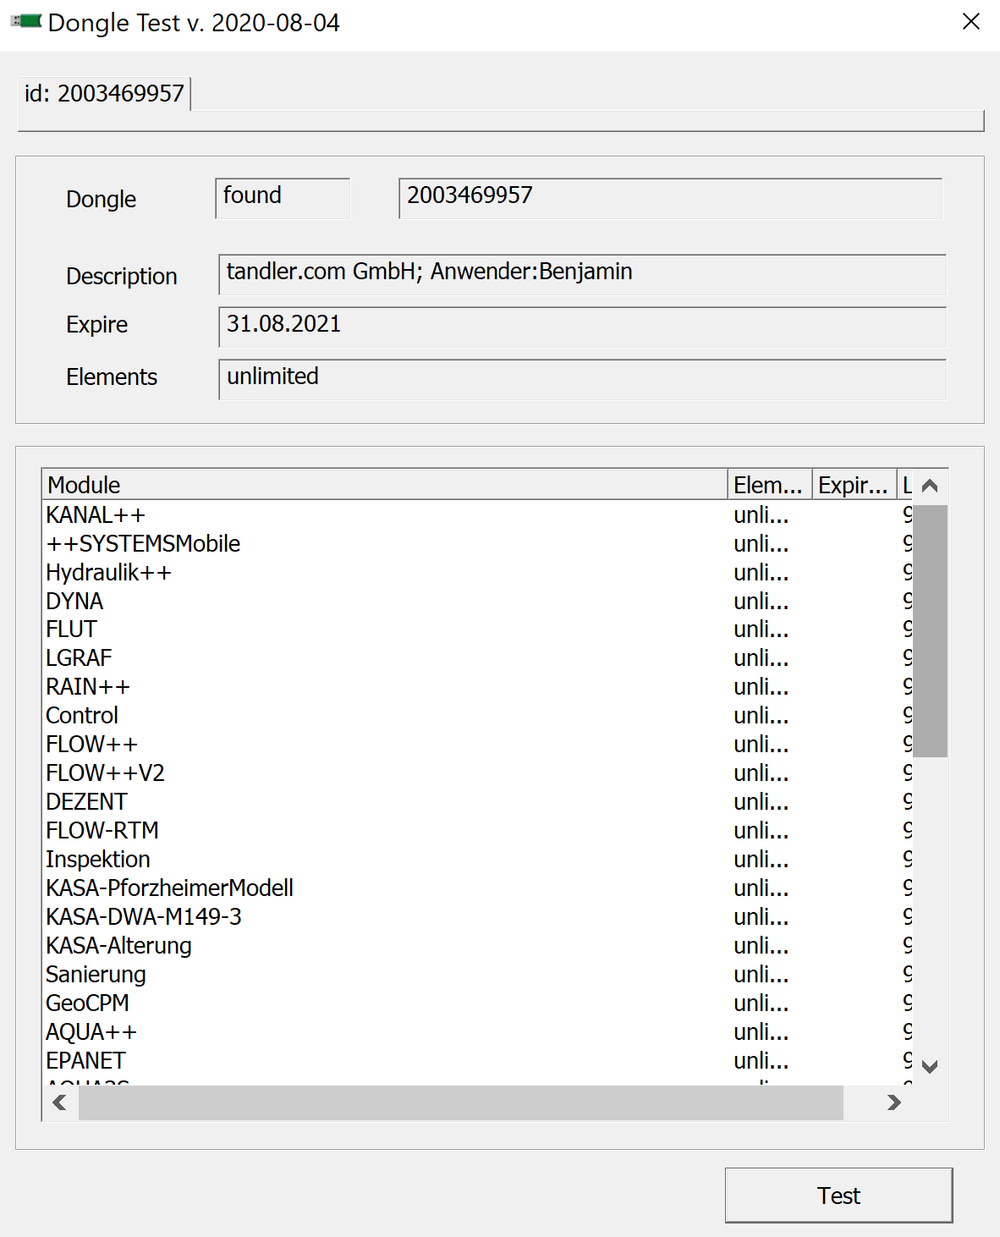1000x1237 pixels.
Task: Select the id: 2003469957 tab
Action: pyautogui.click(x=104, y=94)
